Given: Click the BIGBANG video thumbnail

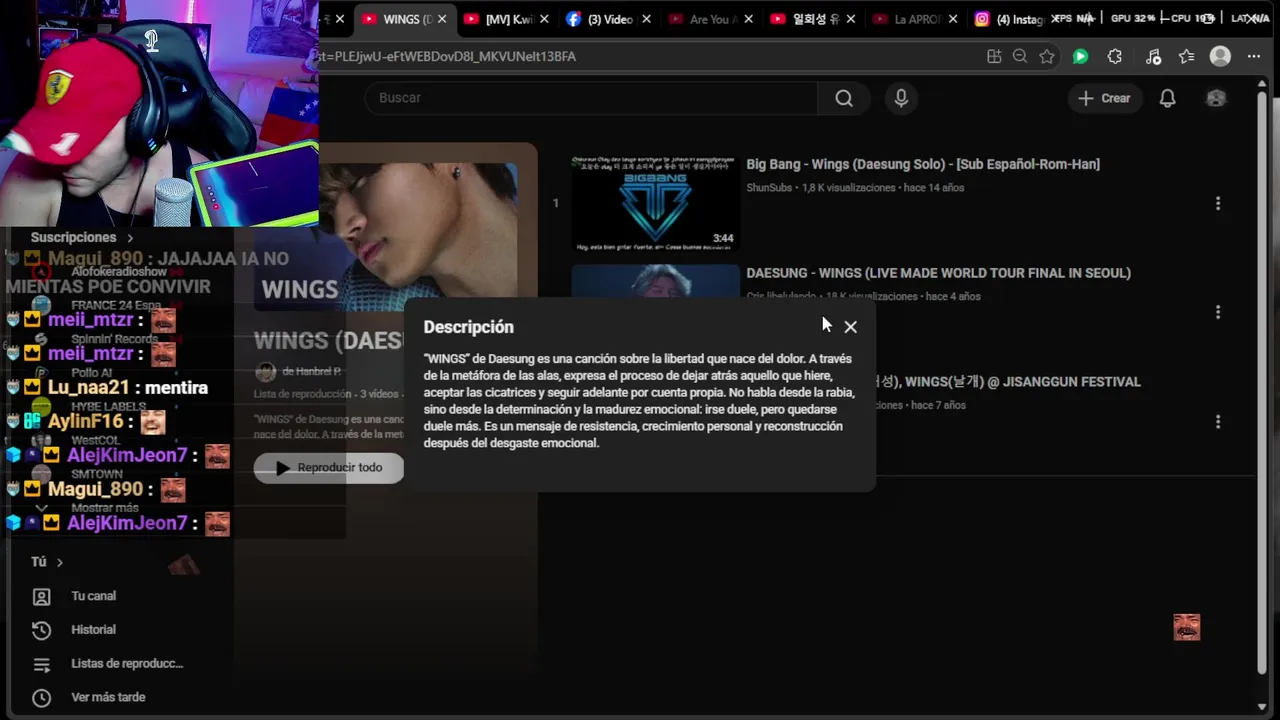Looking at the screenshot, I should 655,203.
